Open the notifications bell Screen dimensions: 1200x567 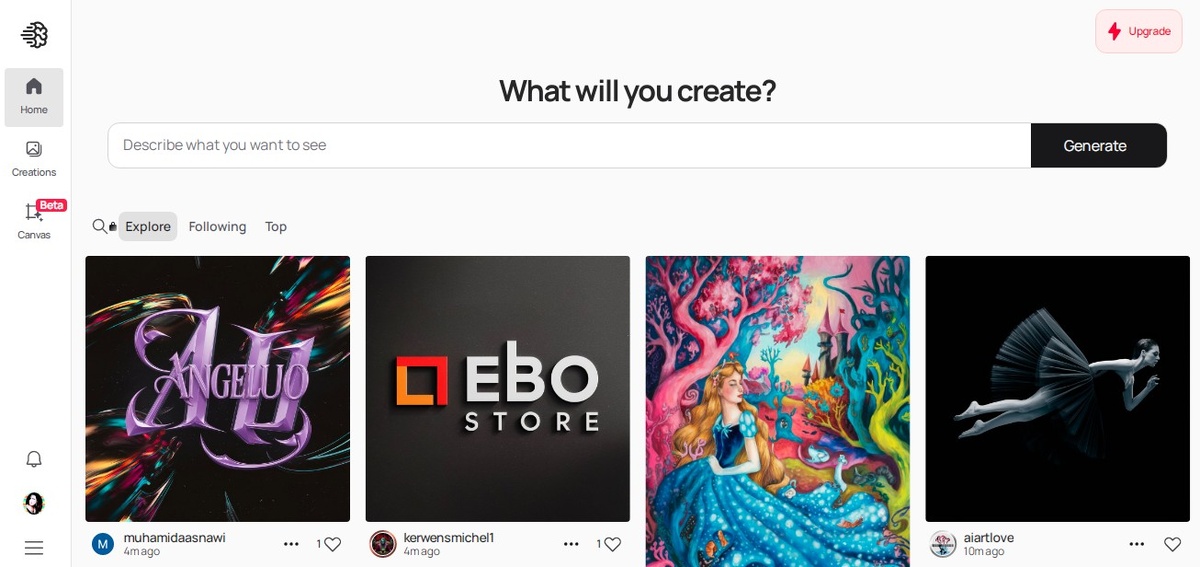tap(34, 459)
